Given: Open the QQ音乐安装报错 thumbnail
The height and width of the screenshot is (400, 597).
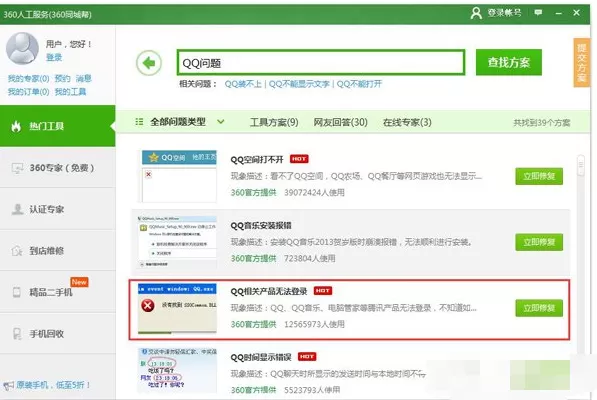Looking at the screenshot, I should (177, 242).
